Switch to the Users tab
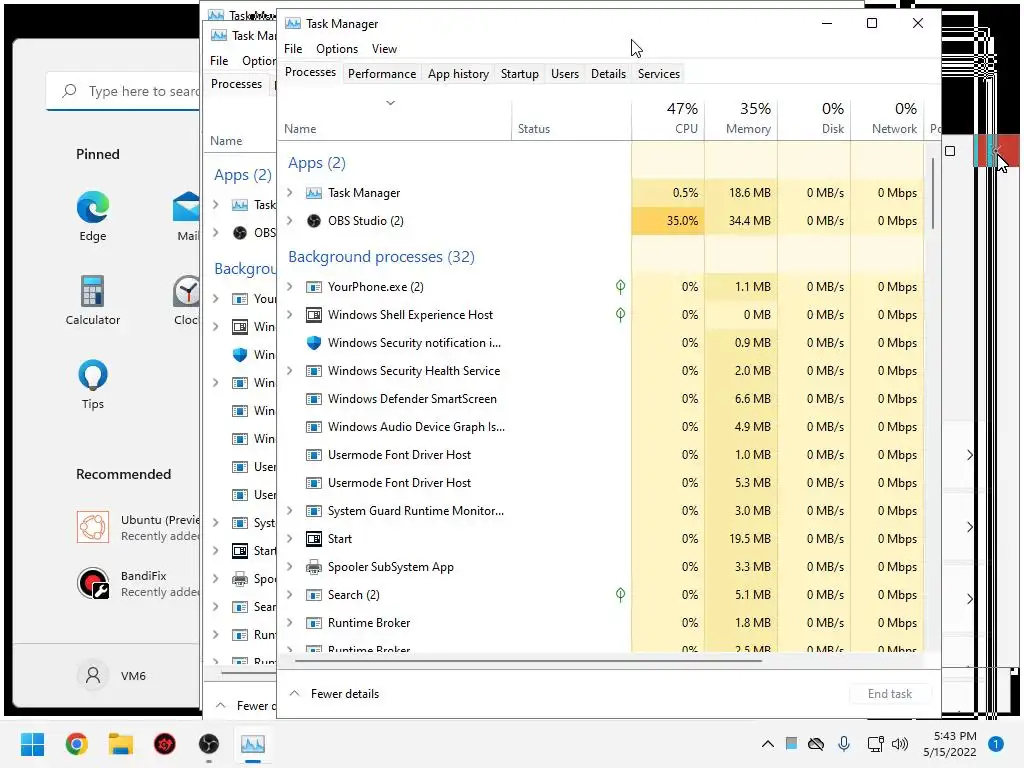 click(x=565, y=74)
